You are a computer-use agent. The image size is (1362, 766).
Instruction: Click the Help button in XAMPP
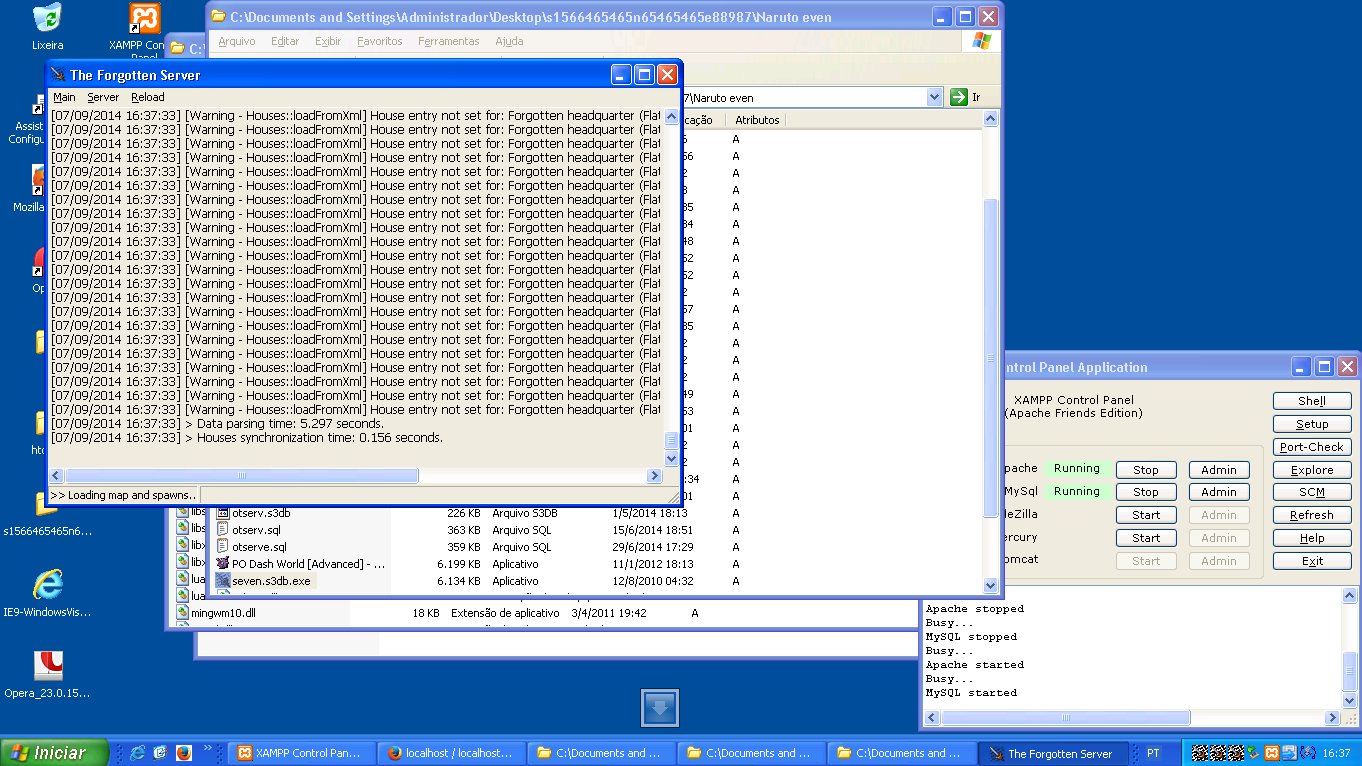tap(1312, 538)
